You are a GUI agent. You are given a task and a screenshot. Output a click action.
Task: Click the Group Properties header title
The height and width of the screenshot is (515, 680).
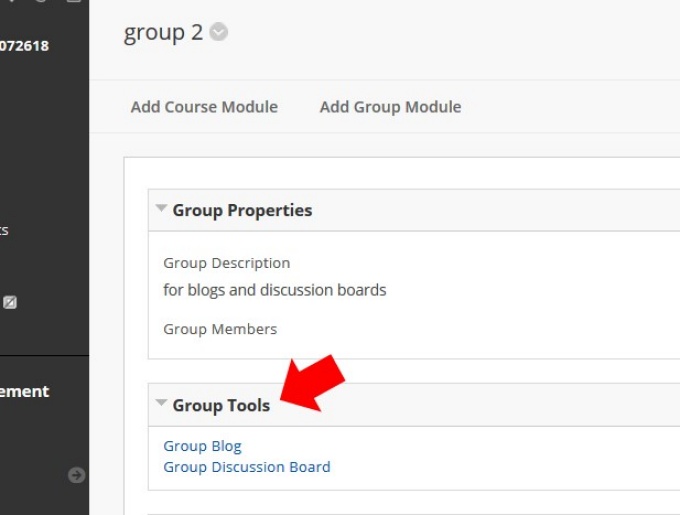click(x=242, y=210)
